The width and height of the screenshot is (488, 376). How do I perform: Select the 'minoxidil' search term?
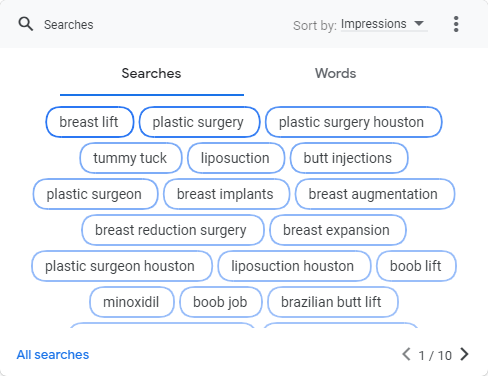coord(132,302)
